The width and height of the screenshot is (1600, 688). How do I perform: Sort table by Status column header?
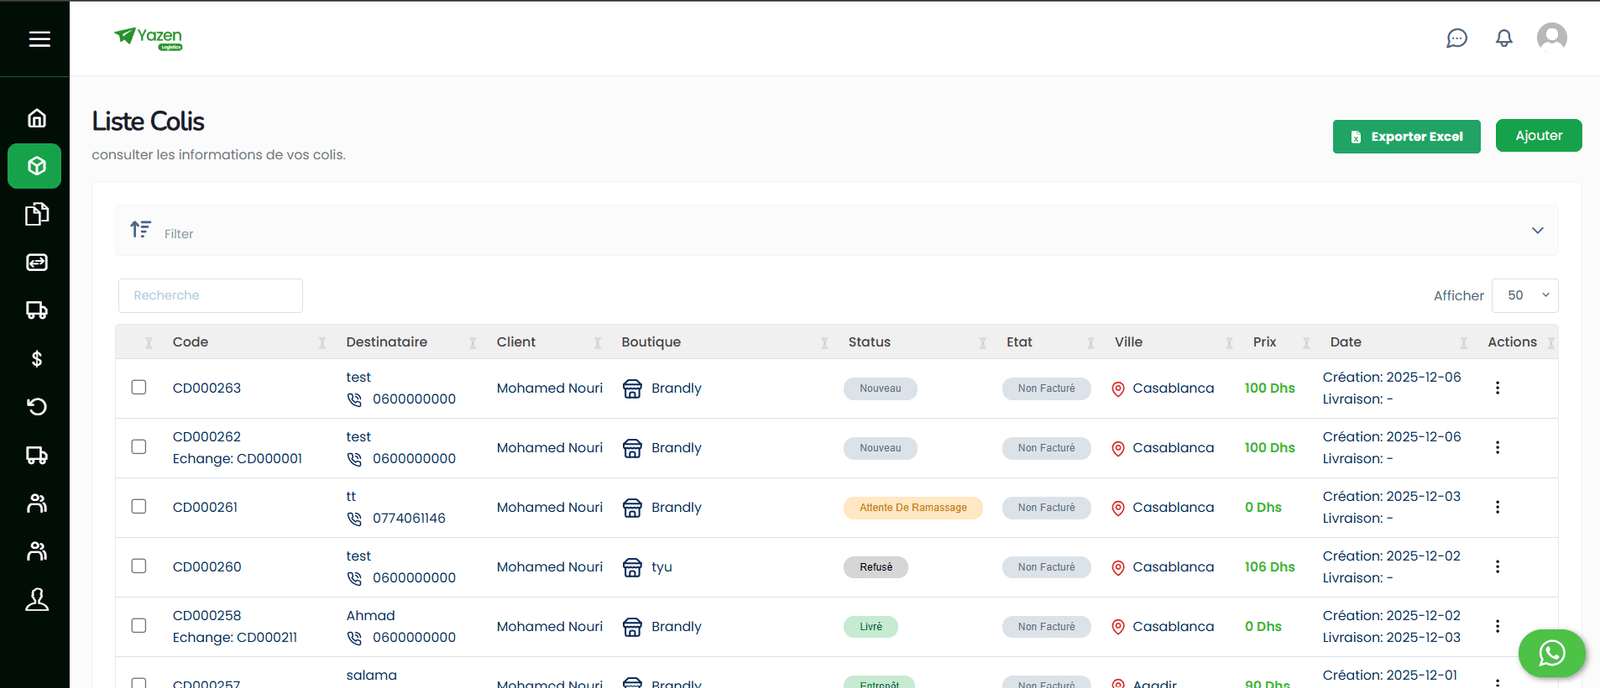(869, 342)
